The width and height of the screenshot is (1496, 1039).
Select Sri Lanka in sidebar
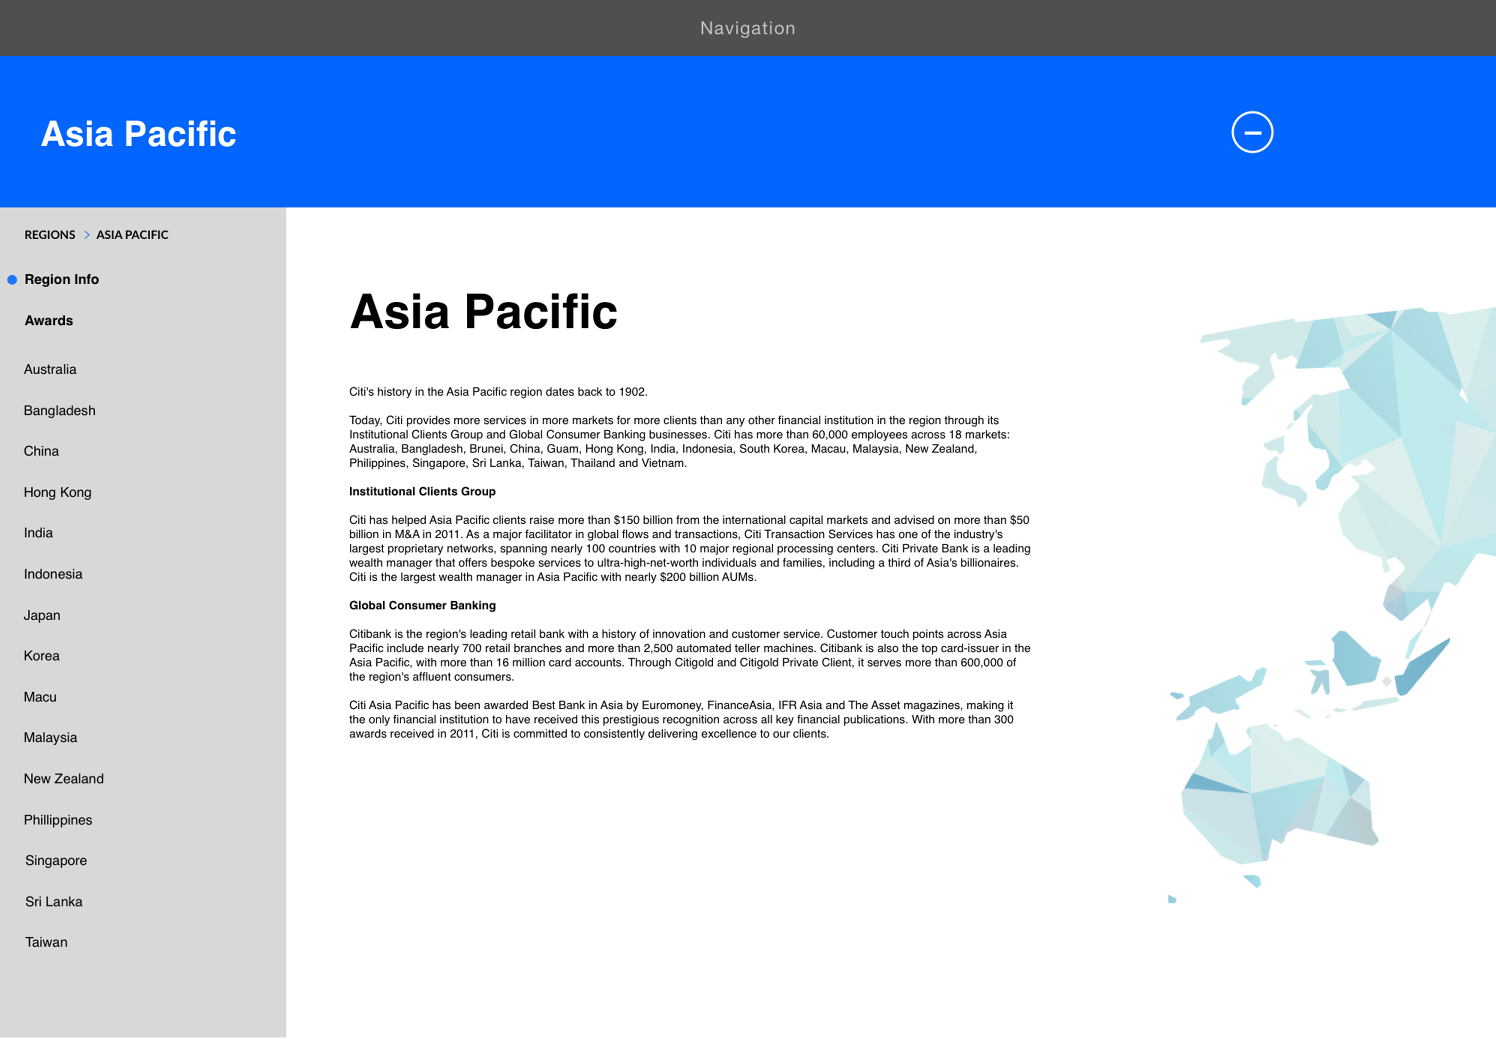pyautogui.click(x=54, y=902)
